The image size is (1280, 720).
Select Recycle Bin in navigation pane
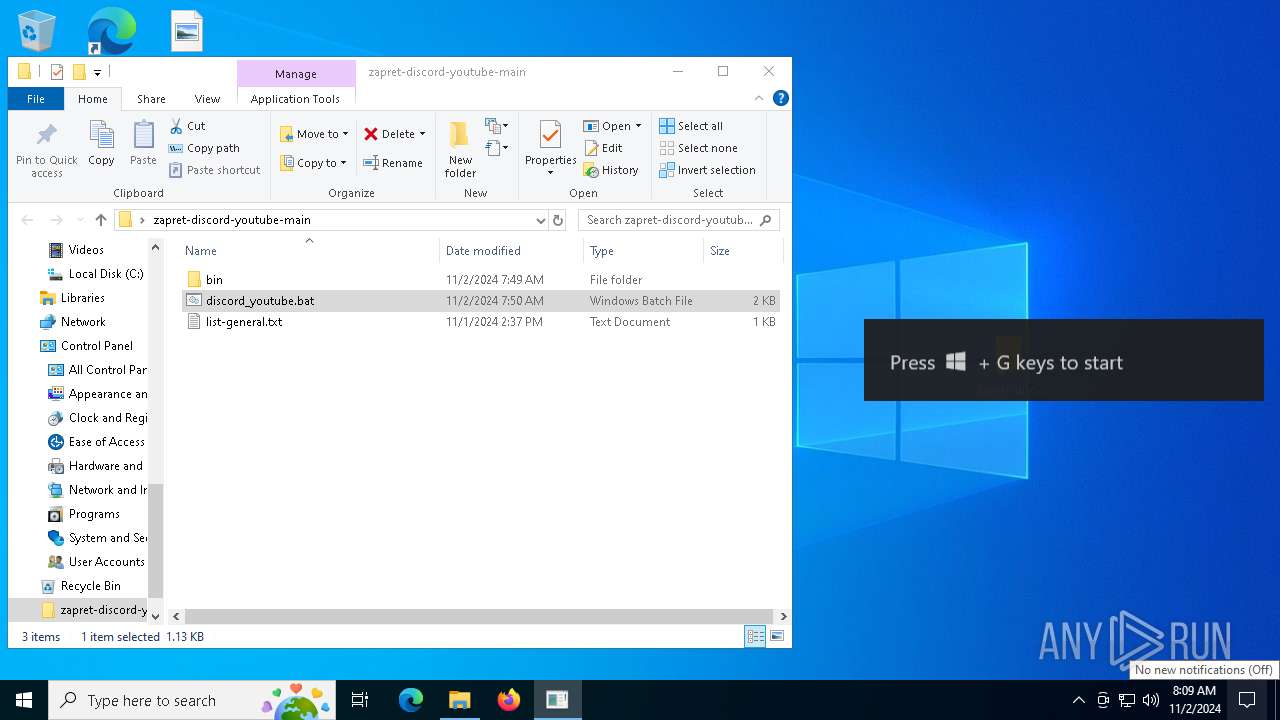tap(80, 586)
